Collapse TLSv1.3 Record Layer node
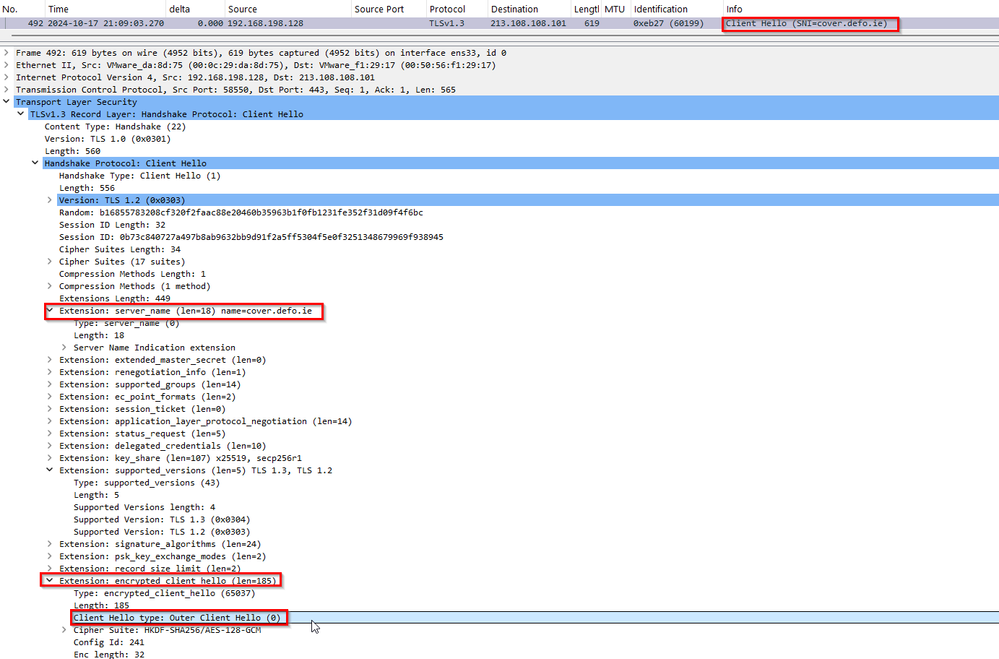The image size is (999, 659). pos(20,114)
